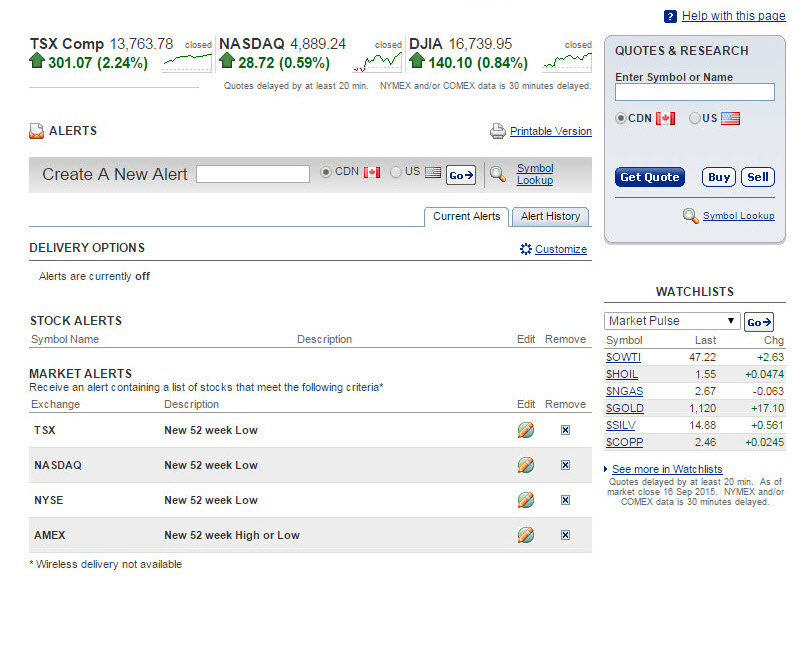Open the $GOLD symbol link
This screenshot has height=666, width=798.
[625, 408]
